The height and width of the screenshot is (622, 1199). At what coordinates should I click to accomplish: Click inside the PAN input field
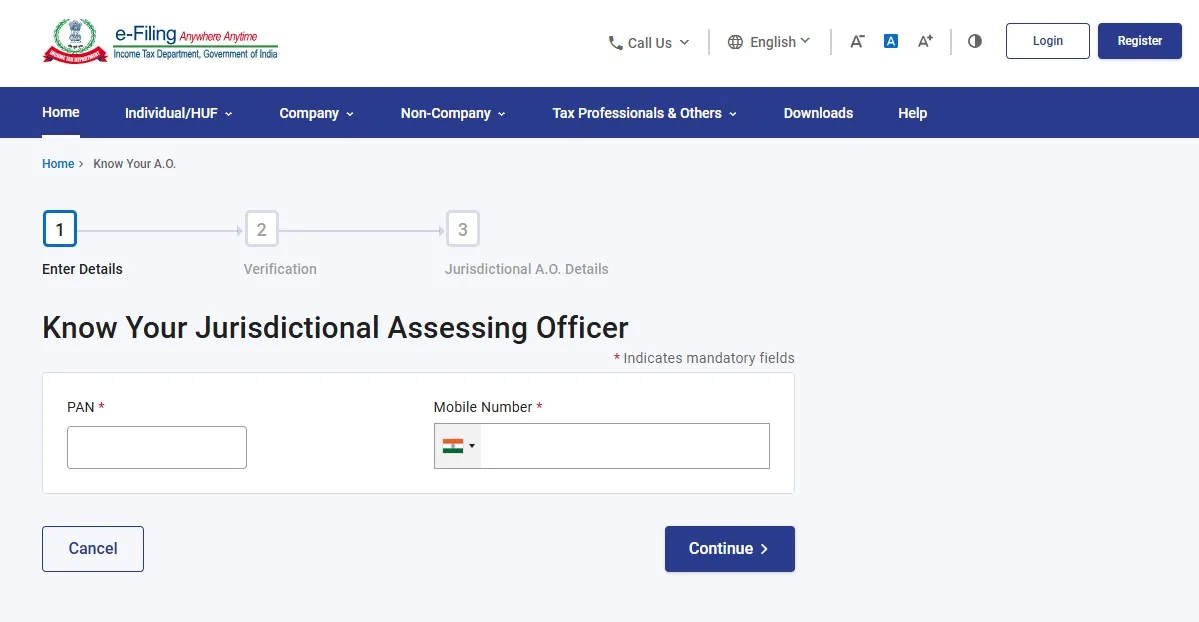156,447
